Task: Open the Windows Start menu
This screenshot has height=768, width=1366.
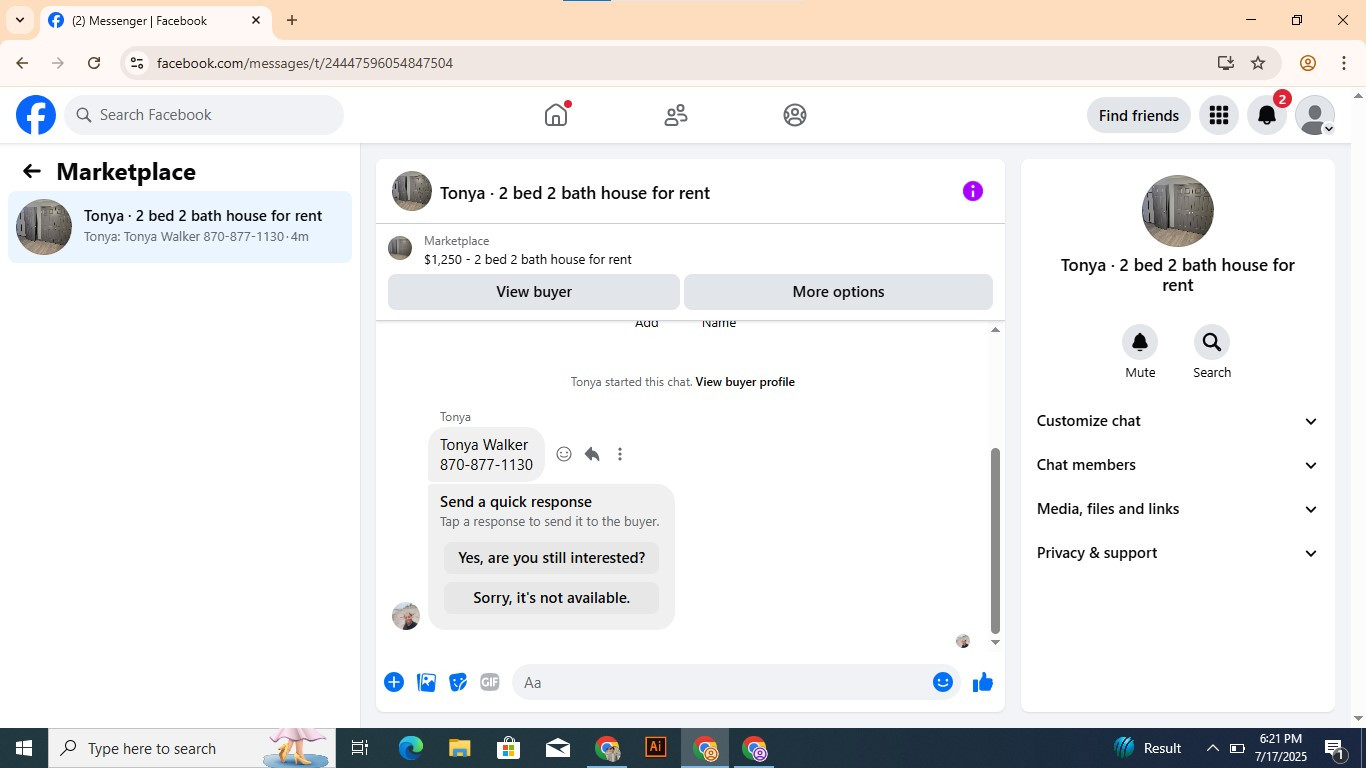Action: tap(24, 748)
